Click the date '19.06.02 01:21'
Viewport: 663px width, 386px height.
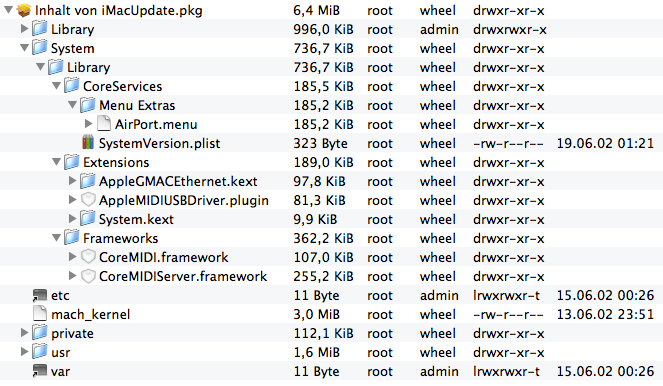[x=605, y=143]
